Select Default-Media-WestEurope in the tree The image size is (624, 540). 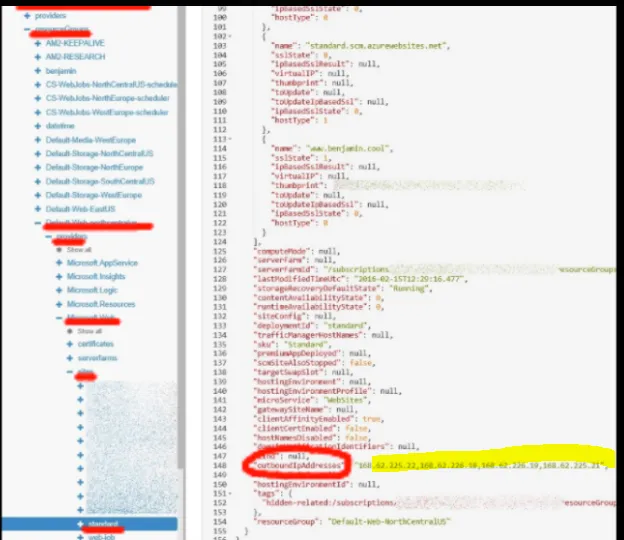click(90, 140)
